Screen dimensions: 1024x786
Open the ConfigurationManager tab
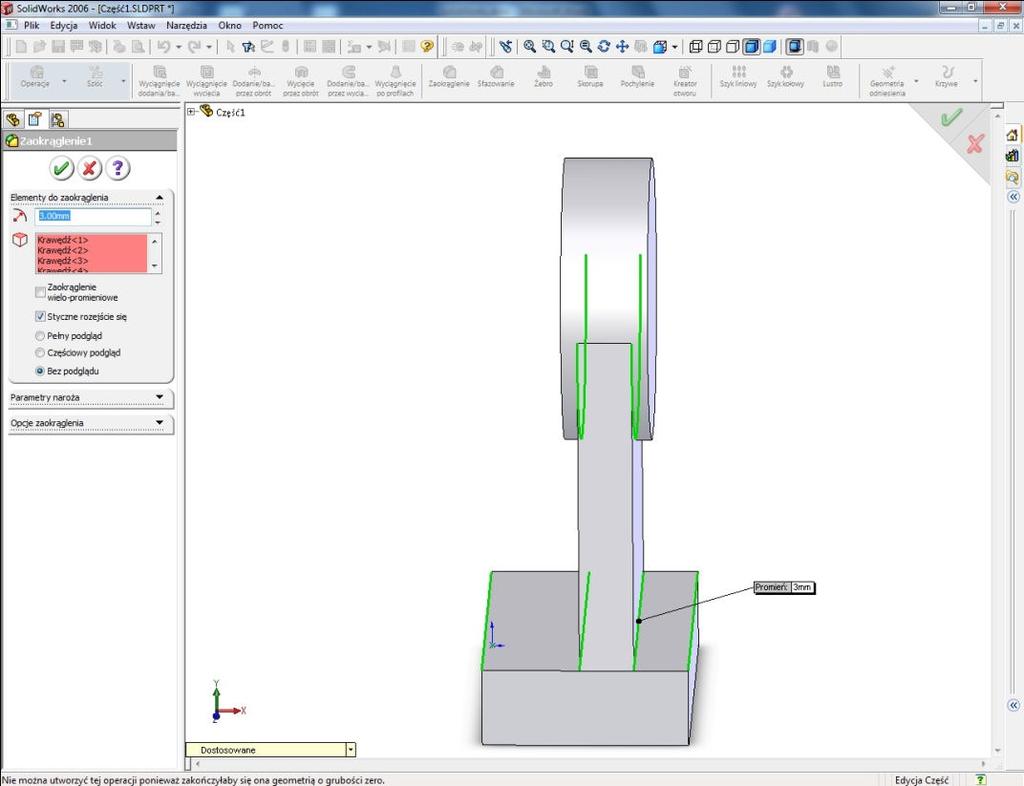point(57,119)
